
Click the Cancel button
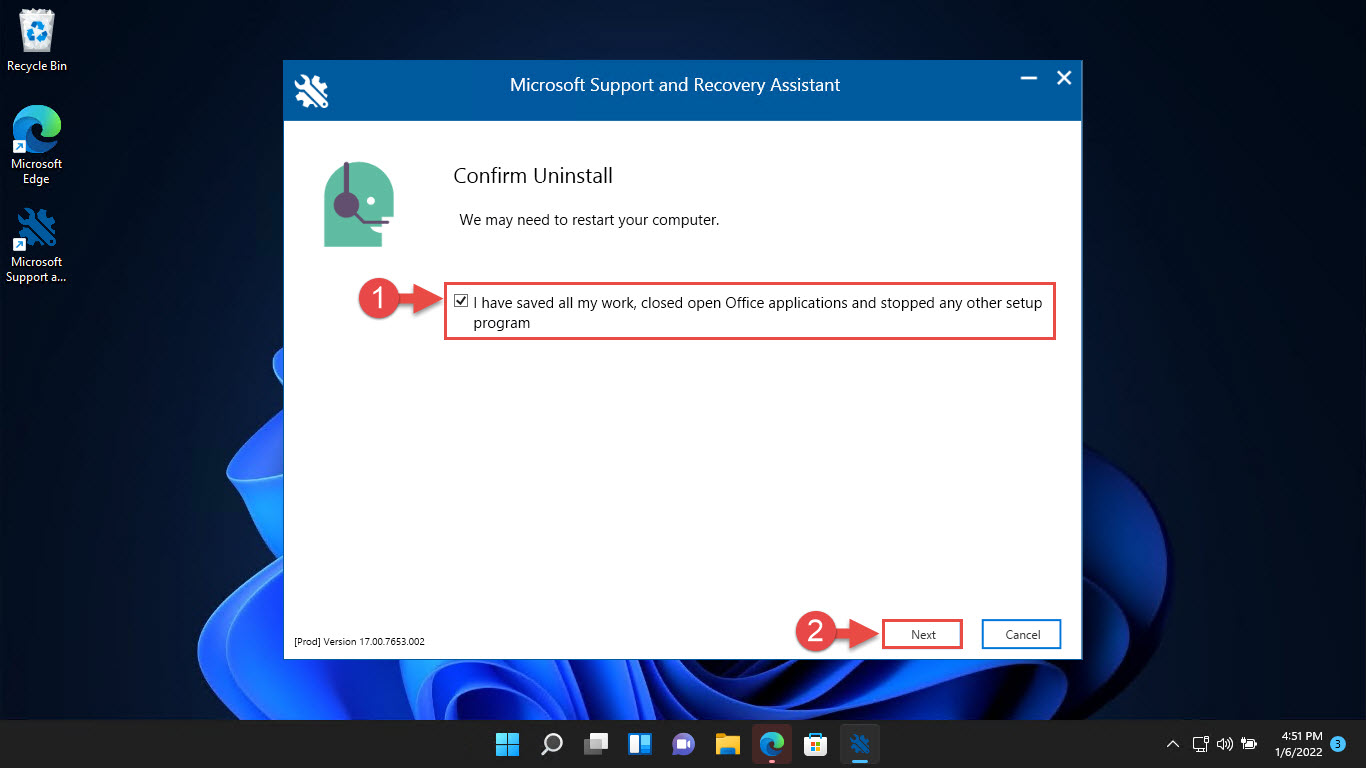coord(1021,634)
